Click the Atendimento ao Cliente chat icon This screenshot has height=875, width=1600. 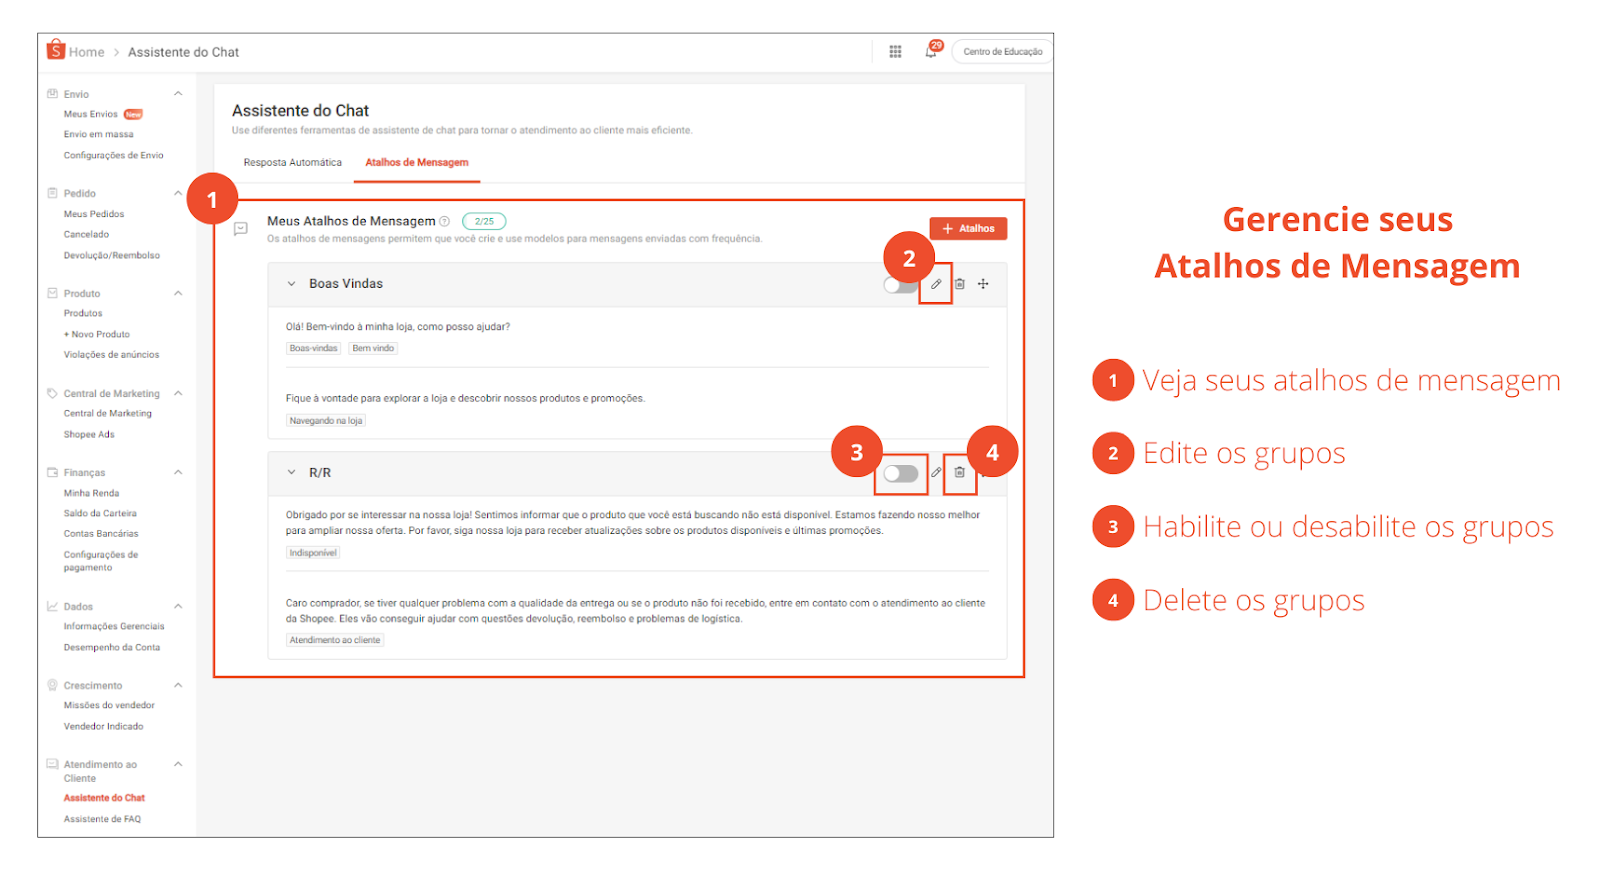(52, 764)
